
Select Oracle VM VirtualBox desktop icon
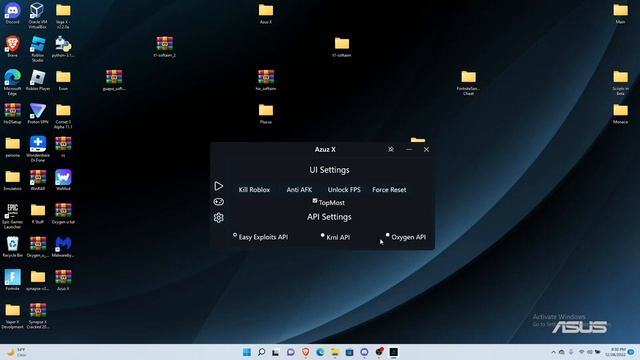tap(37, 16)
